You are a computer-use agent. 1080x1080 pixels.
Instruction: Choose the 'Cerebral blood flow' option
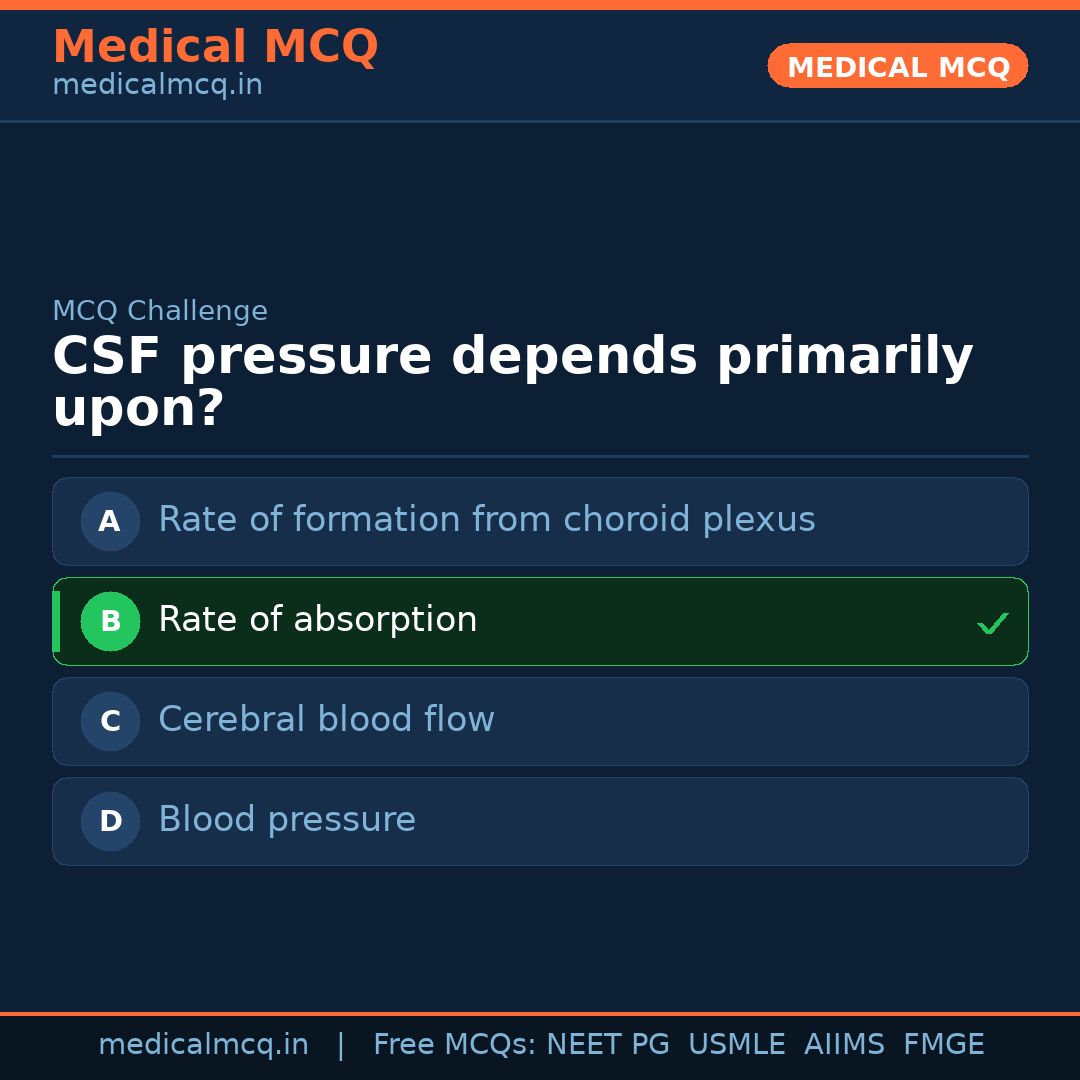pyautogui.click(x=326, y=720)
